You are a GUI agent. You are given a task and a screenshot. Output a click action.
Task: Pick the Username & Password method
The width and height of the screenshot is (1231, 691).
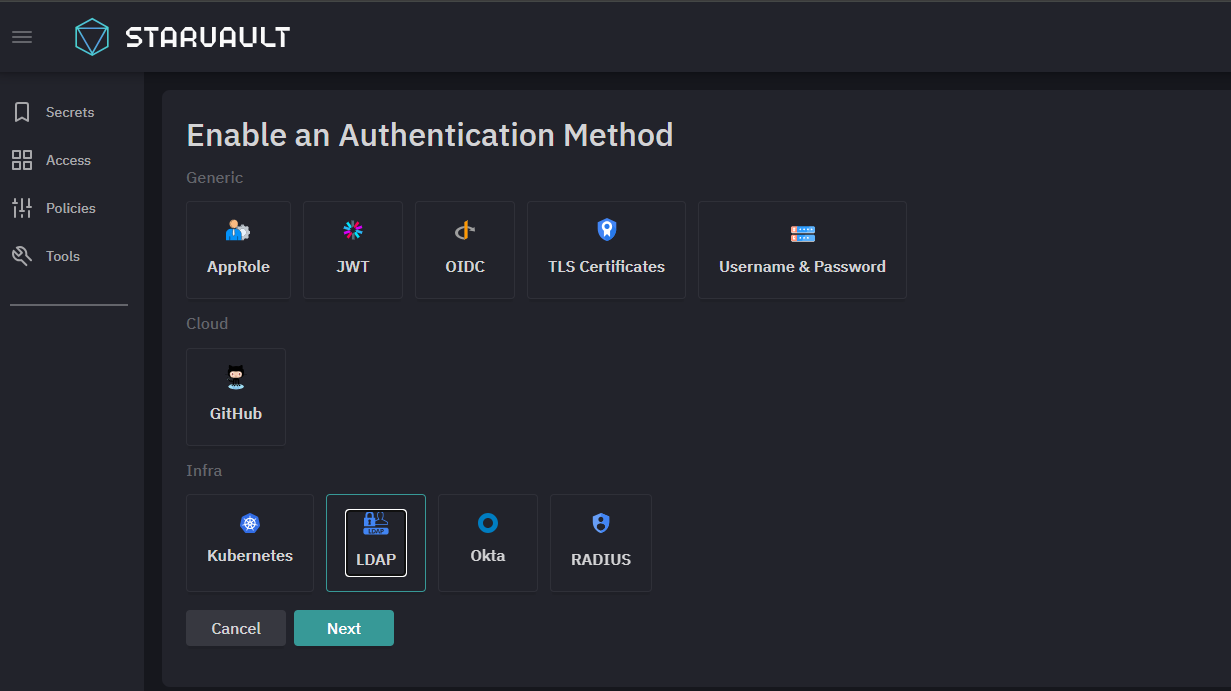pos(802,250)
